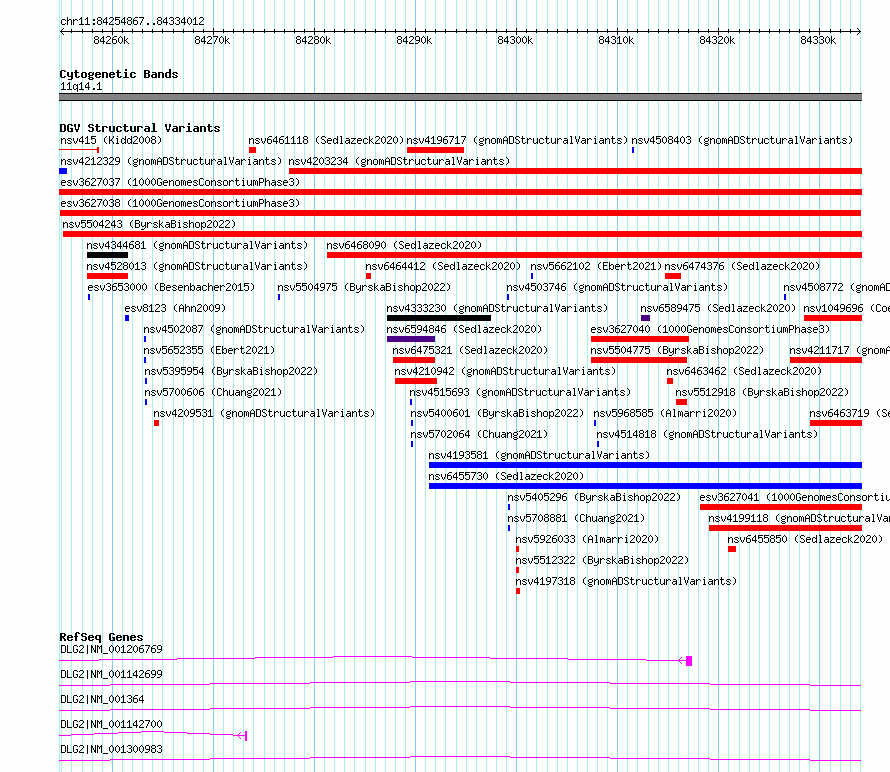Image resolution: width=890 pixels, height=772 pixels.
Task: Open nsv5968585 (Almarri2020) label
Action: pos(665,413)
